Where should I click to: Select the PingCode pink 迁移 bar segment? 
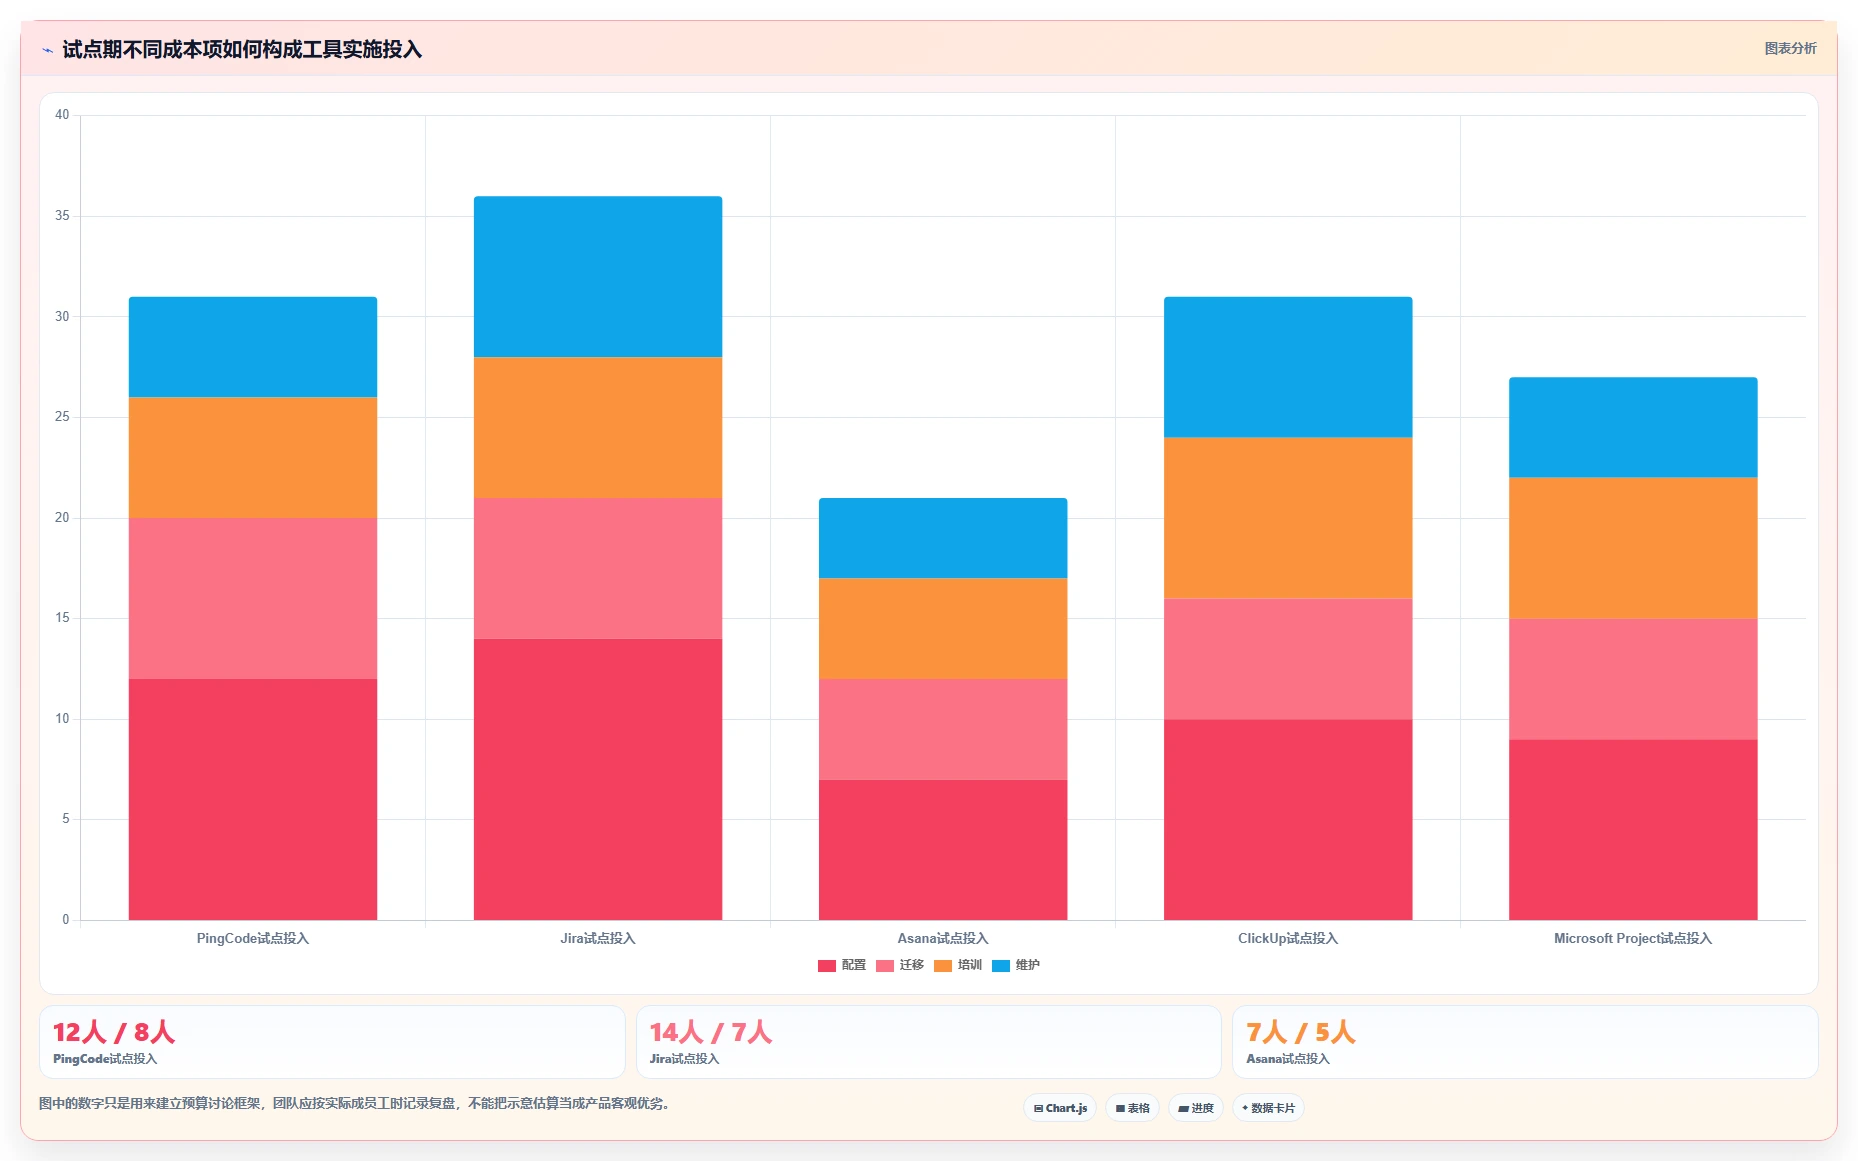tap(253, 598)
